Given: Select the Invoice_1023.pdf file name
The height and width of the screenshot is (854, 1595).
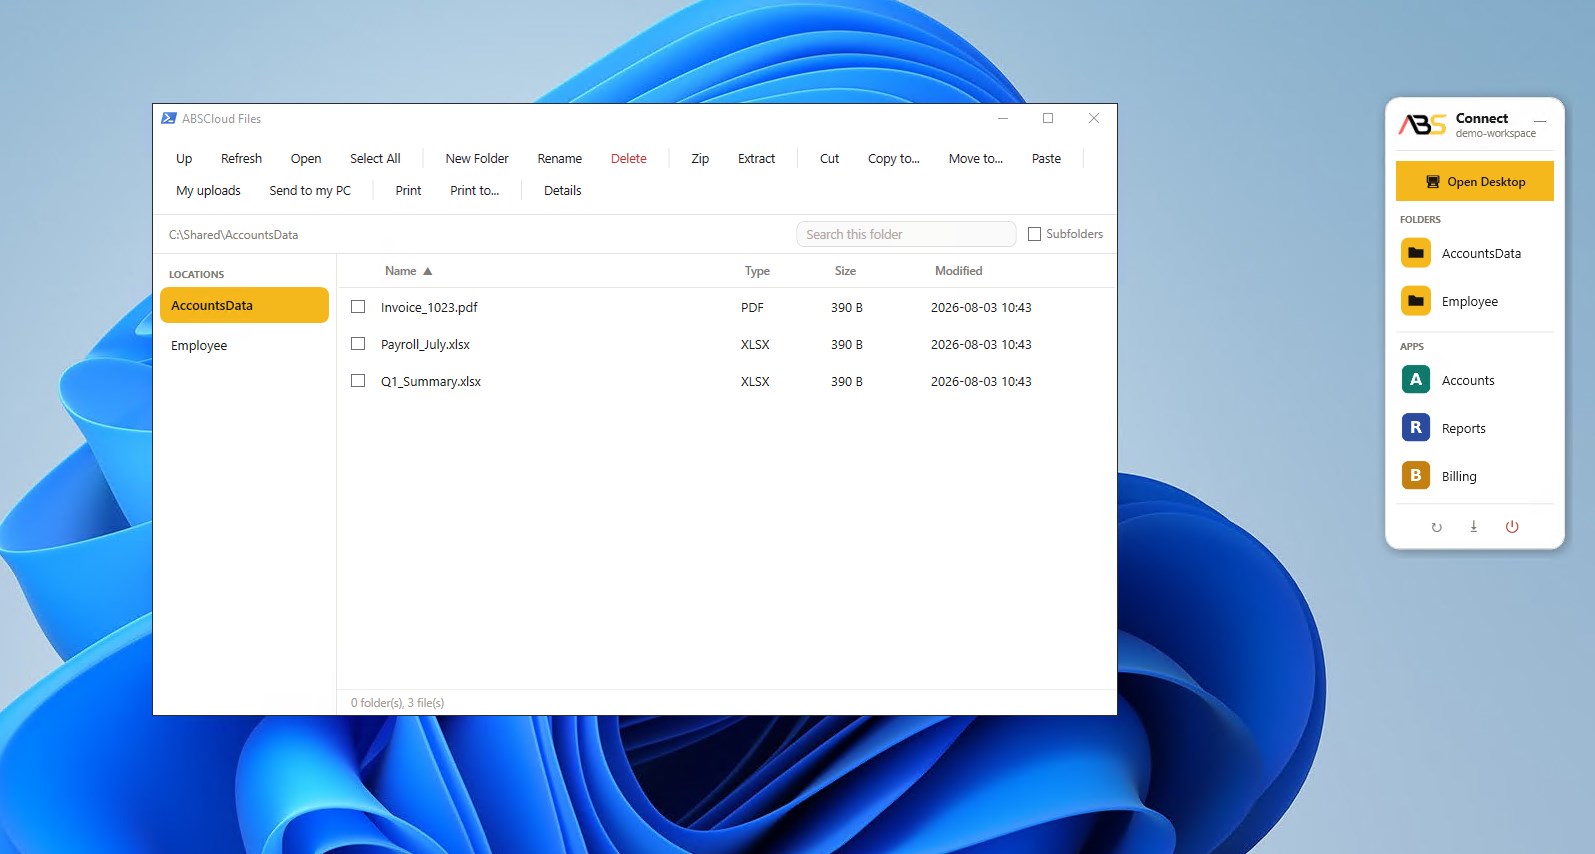Looking at the screenshot, I should 429,307.
